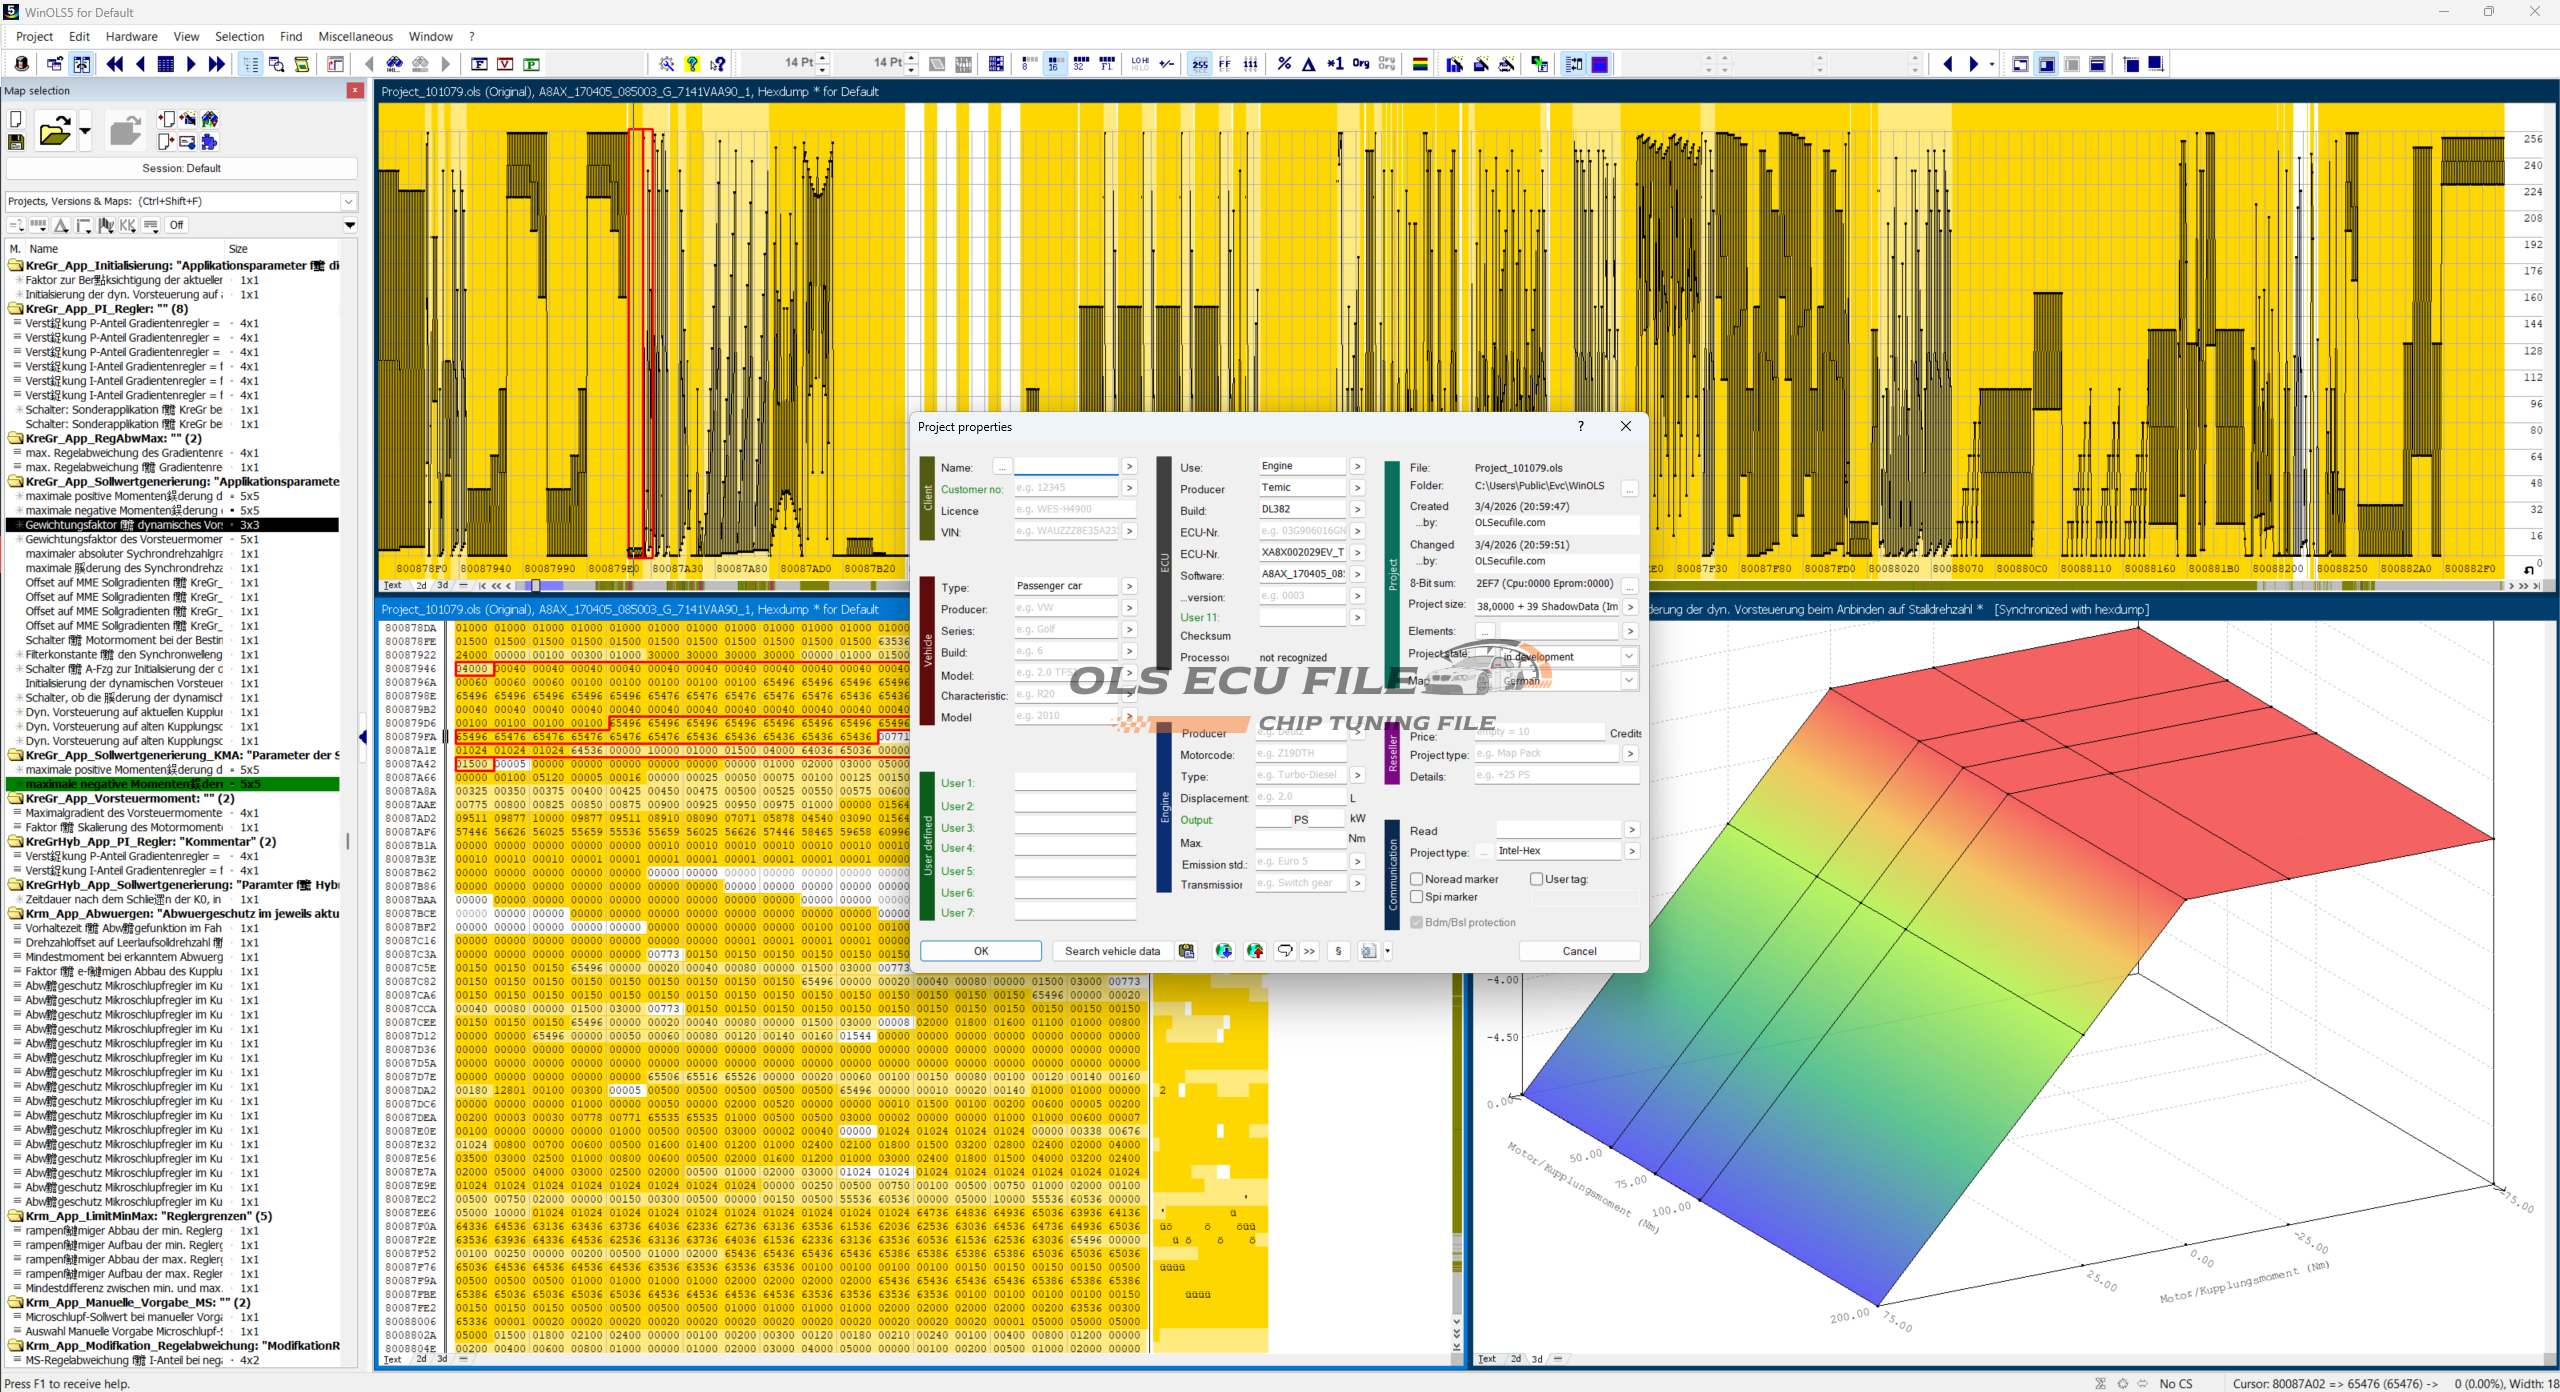The image size is (2560, 1392).
Task: Select the 16-bit display toolbar icon
Action: 1054,64
